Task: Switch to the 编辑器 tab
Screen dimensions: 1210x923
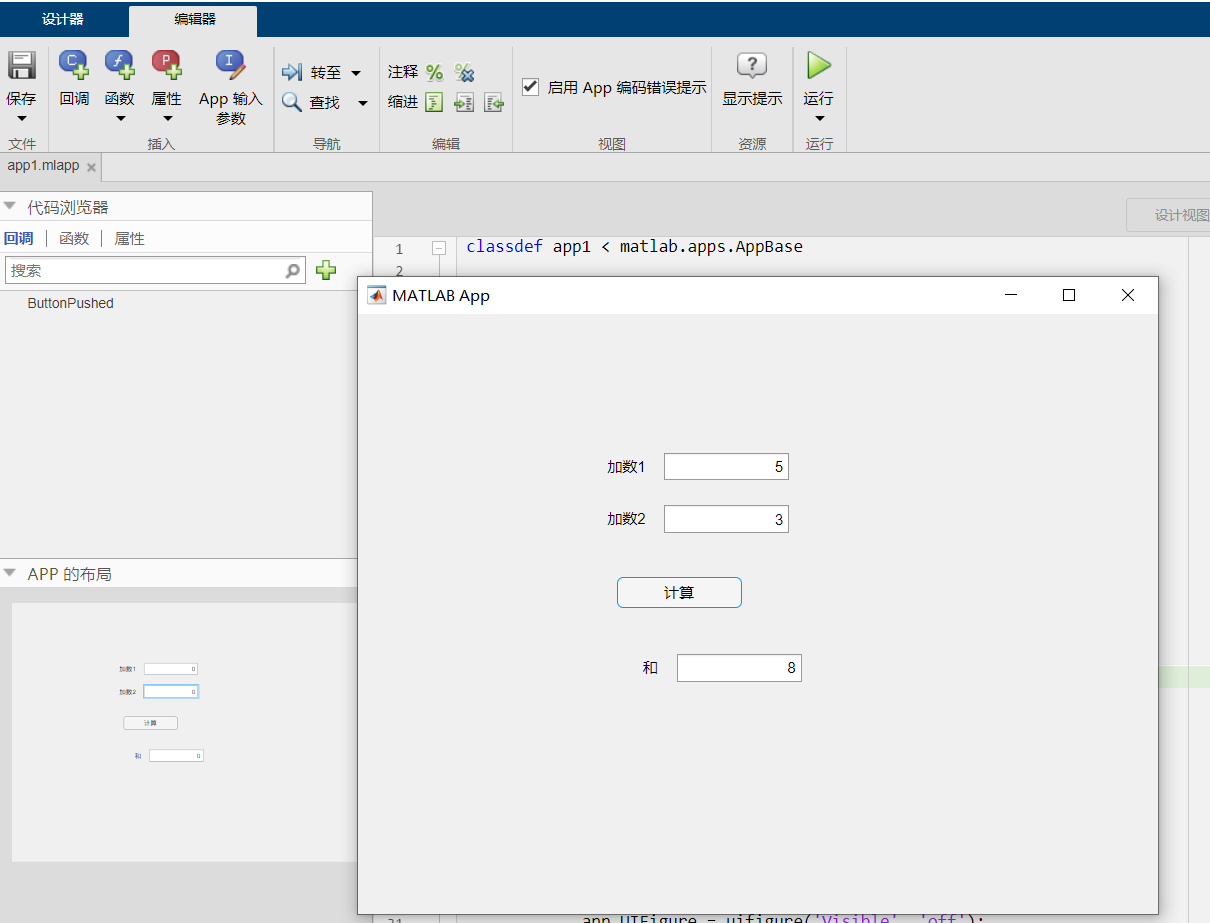Action: point(193,19)
